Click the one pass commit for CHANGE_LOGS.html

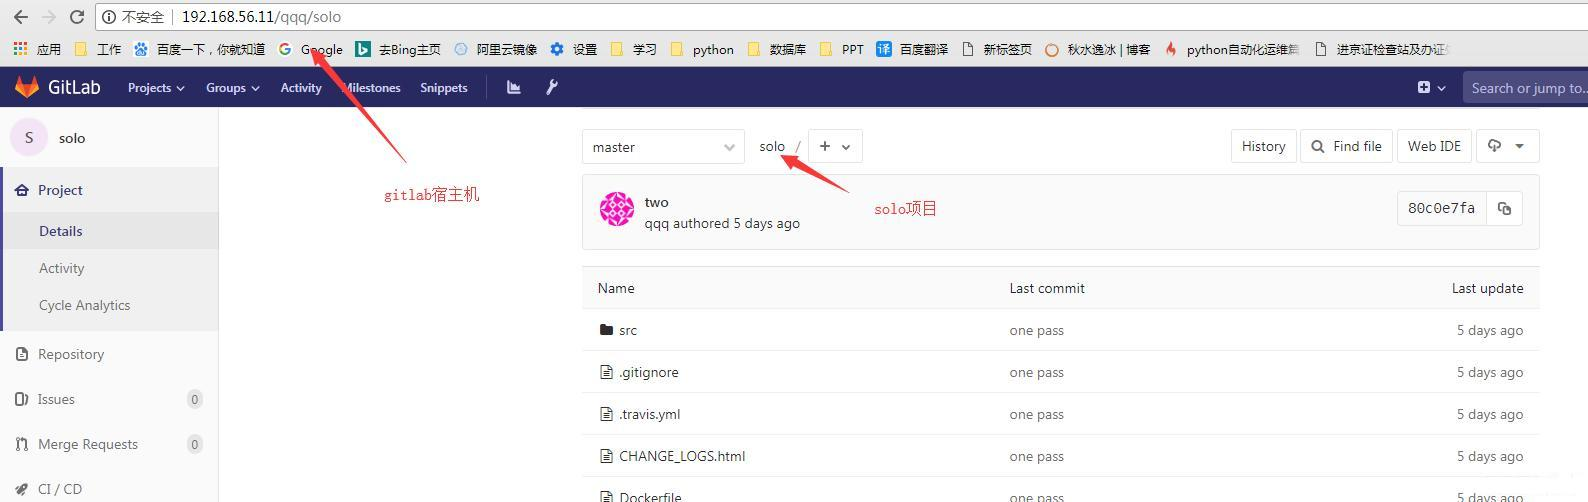(x=1036, y=456)
